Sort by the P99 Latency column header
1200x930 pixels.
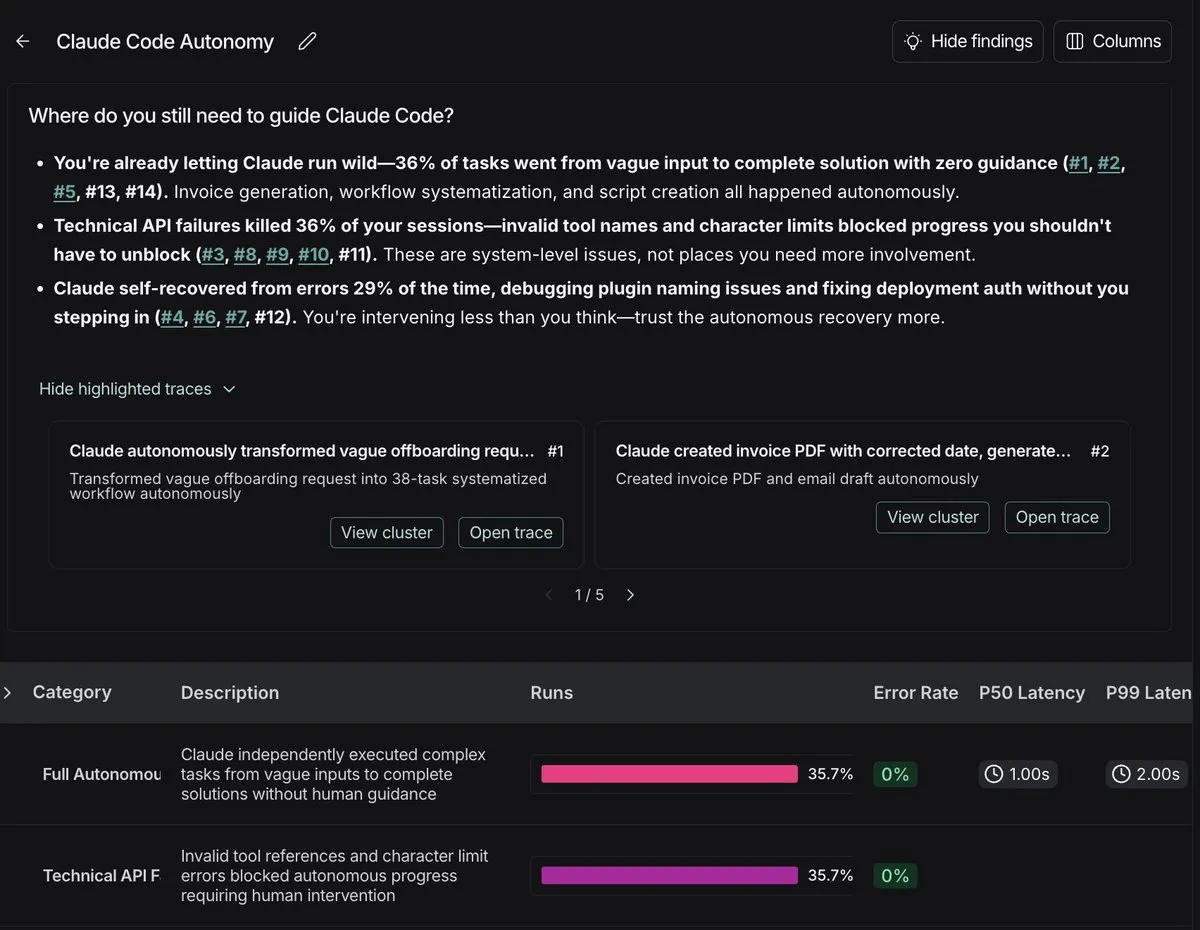[1149, 692]
